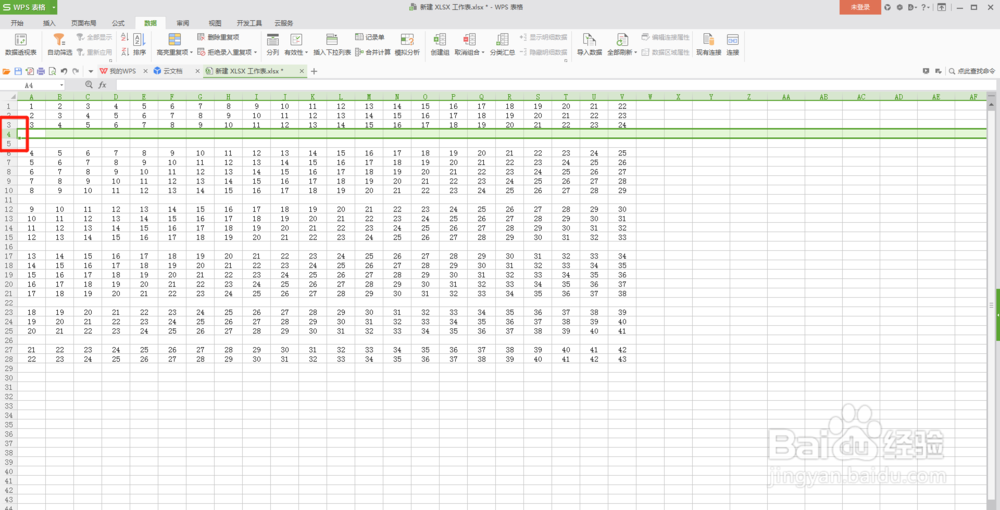The width and height of the screenshot is (1000, 510).
Task: Select the 视图 ribbon tab
Action: coord(215,23)
